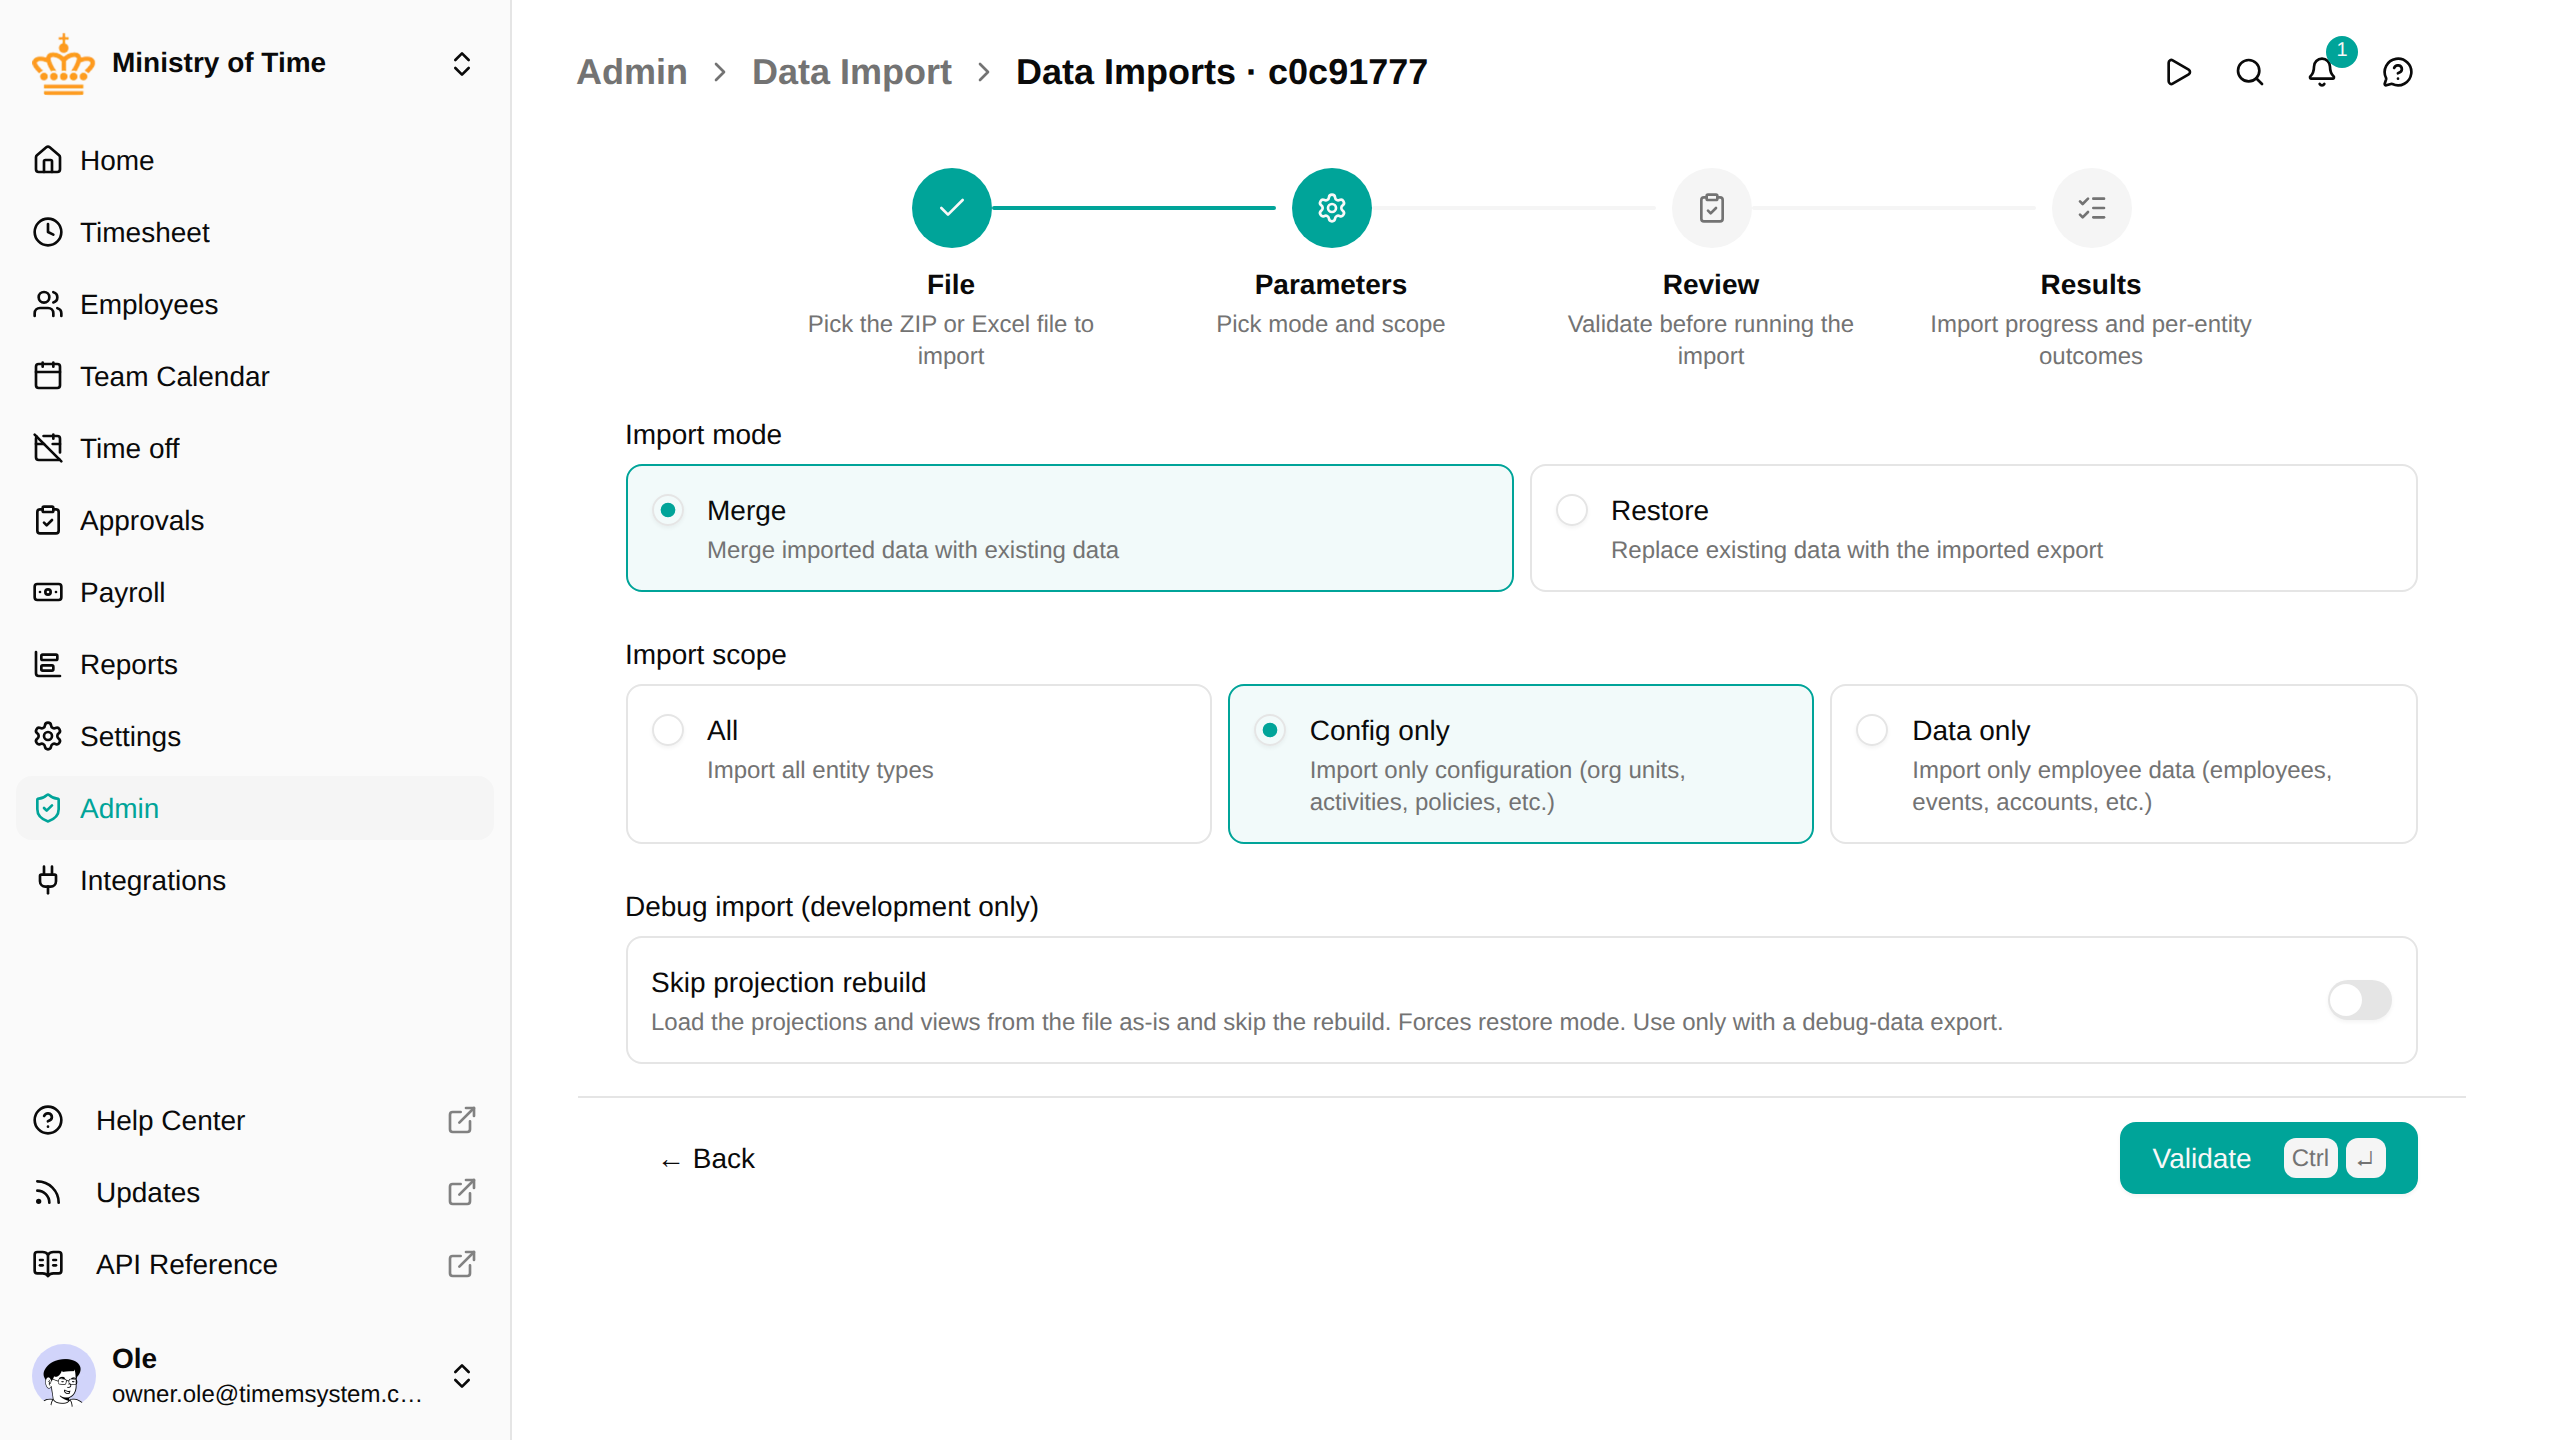Select the Restore import mode radio

coord(1572,510)
